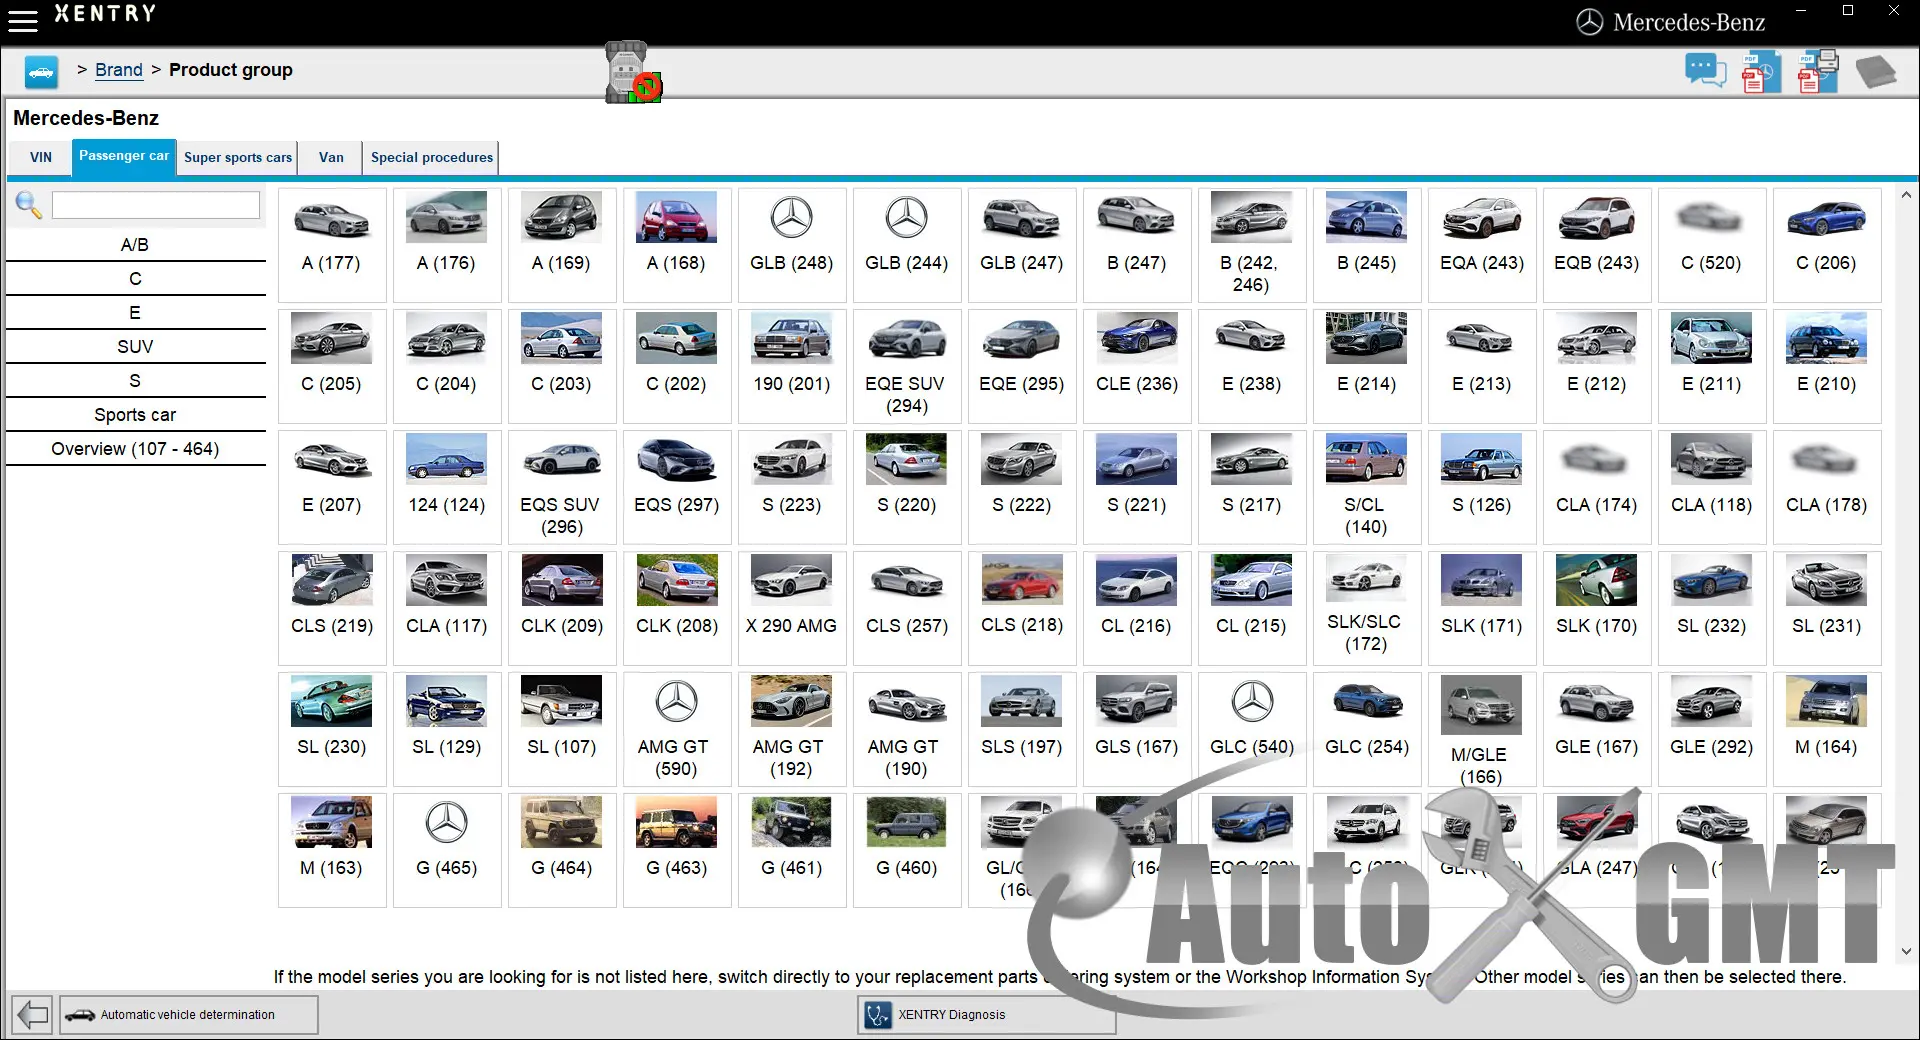Click the PDF print icon
Image resolution: width=1920 pixels, height=1040 pixels.
coord(1818,71)
